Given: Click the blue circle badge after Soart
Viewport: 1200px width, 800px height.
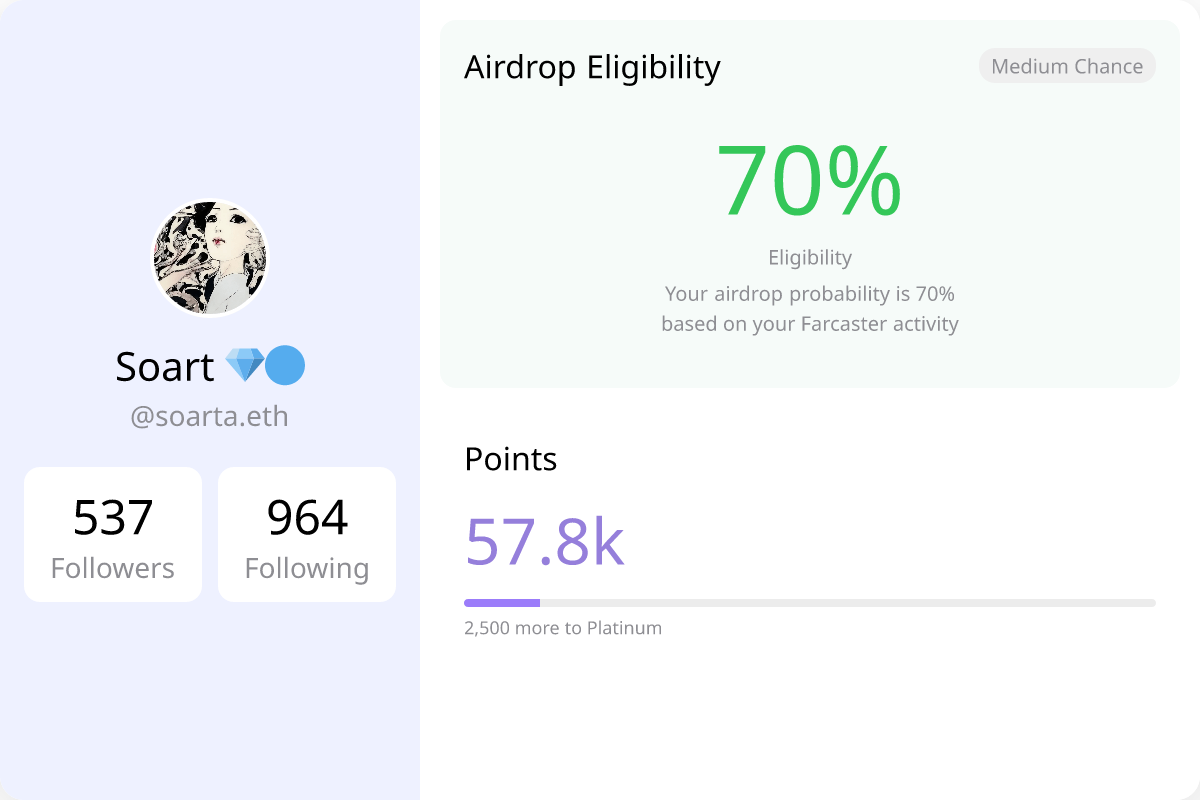Looking at the screenshot, I should click(x=285, y=366).
